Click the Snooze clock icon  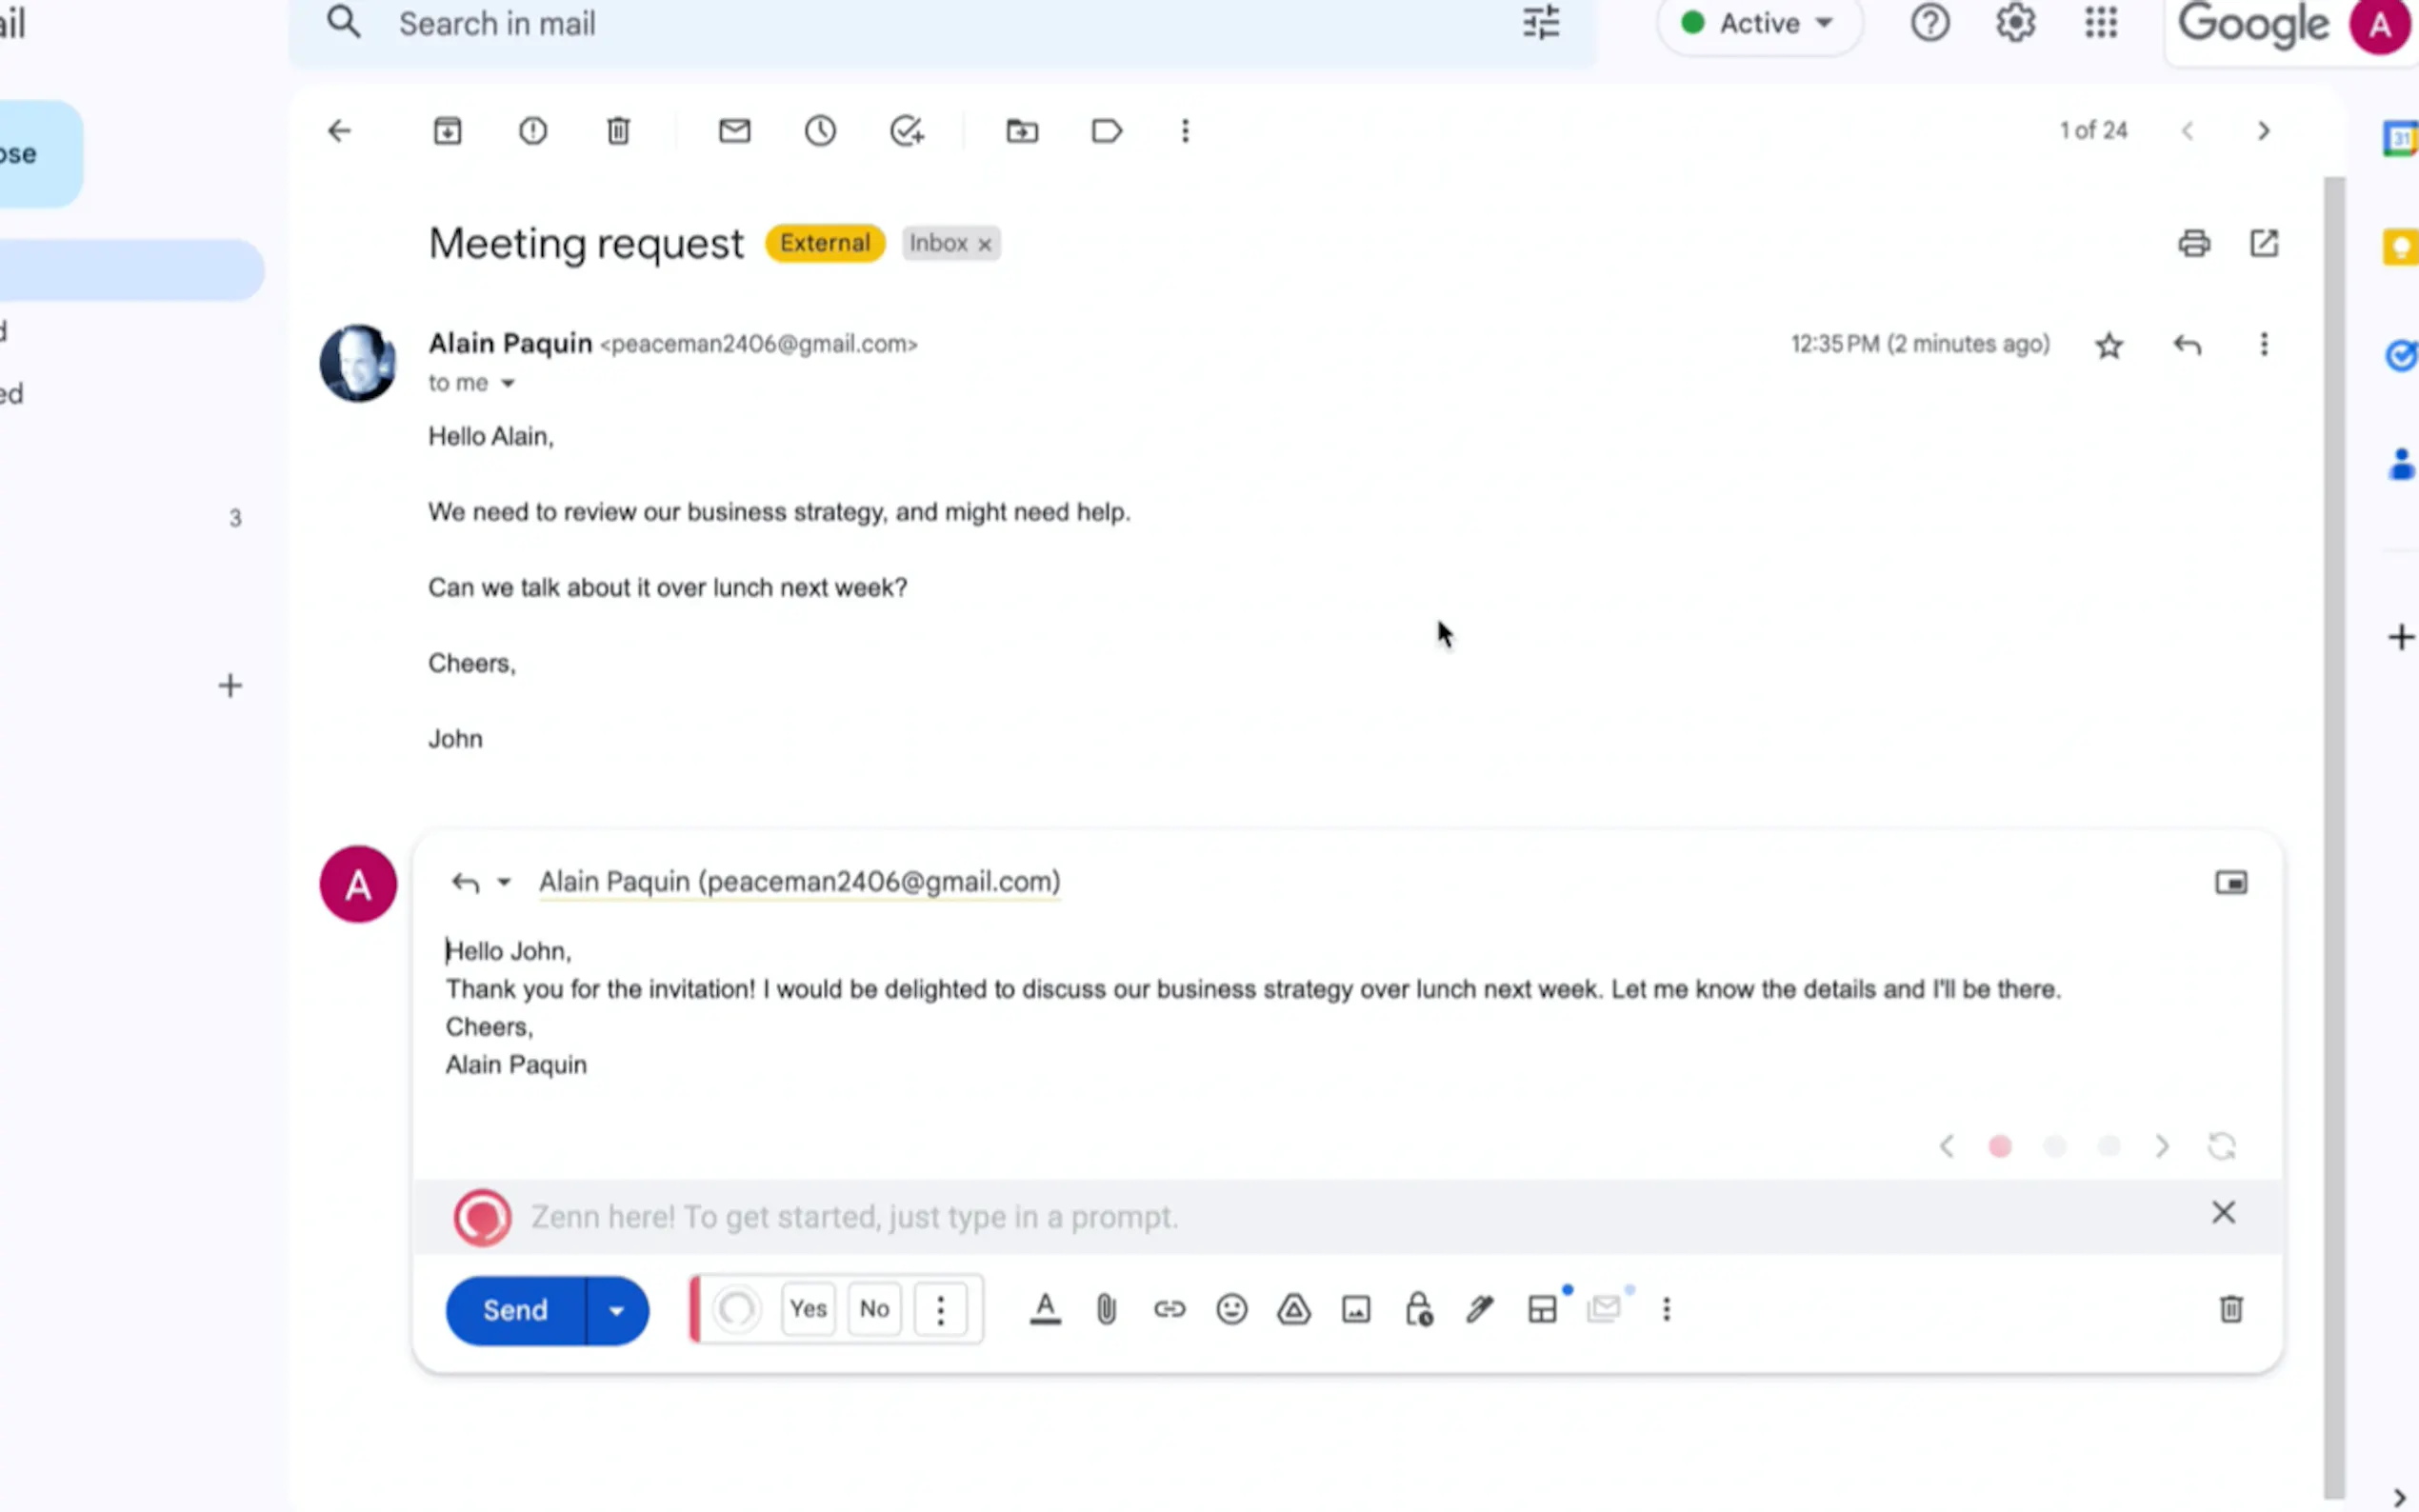tap(820, 131)
